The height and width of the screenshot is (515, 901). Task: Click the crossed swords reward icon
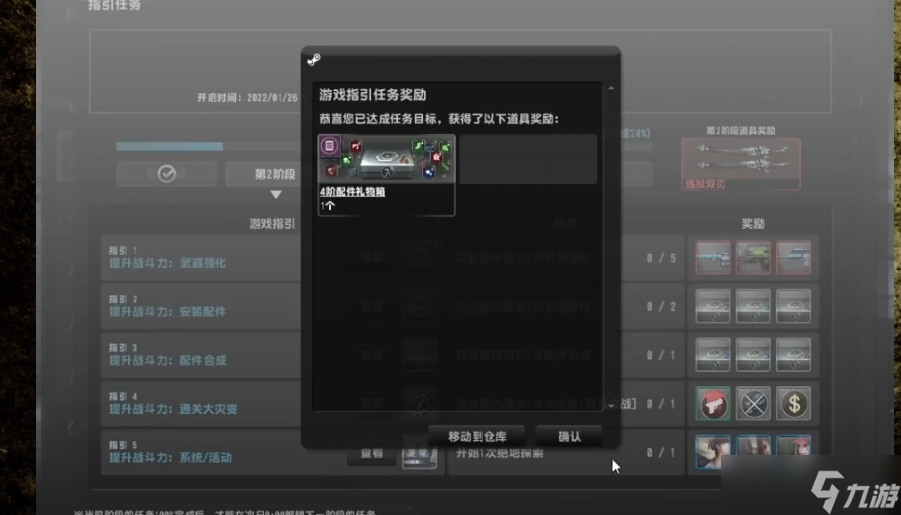(x=753, y=404)
